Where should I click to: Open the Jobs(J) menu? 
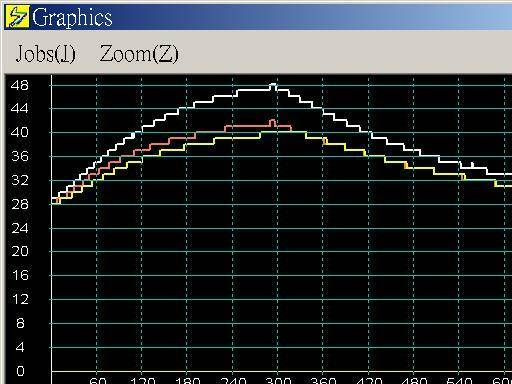tap(46, 54)
